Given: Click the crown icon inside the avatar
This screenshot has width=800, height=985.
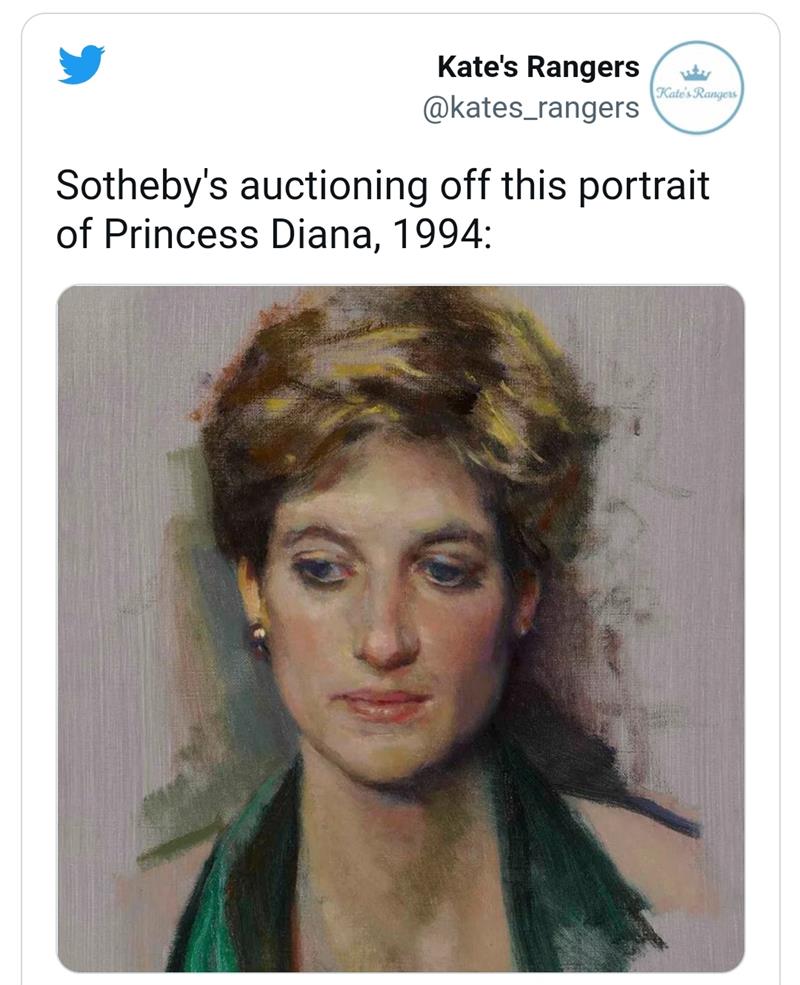Looking at the screenshot, I should [x=696, y=73].
